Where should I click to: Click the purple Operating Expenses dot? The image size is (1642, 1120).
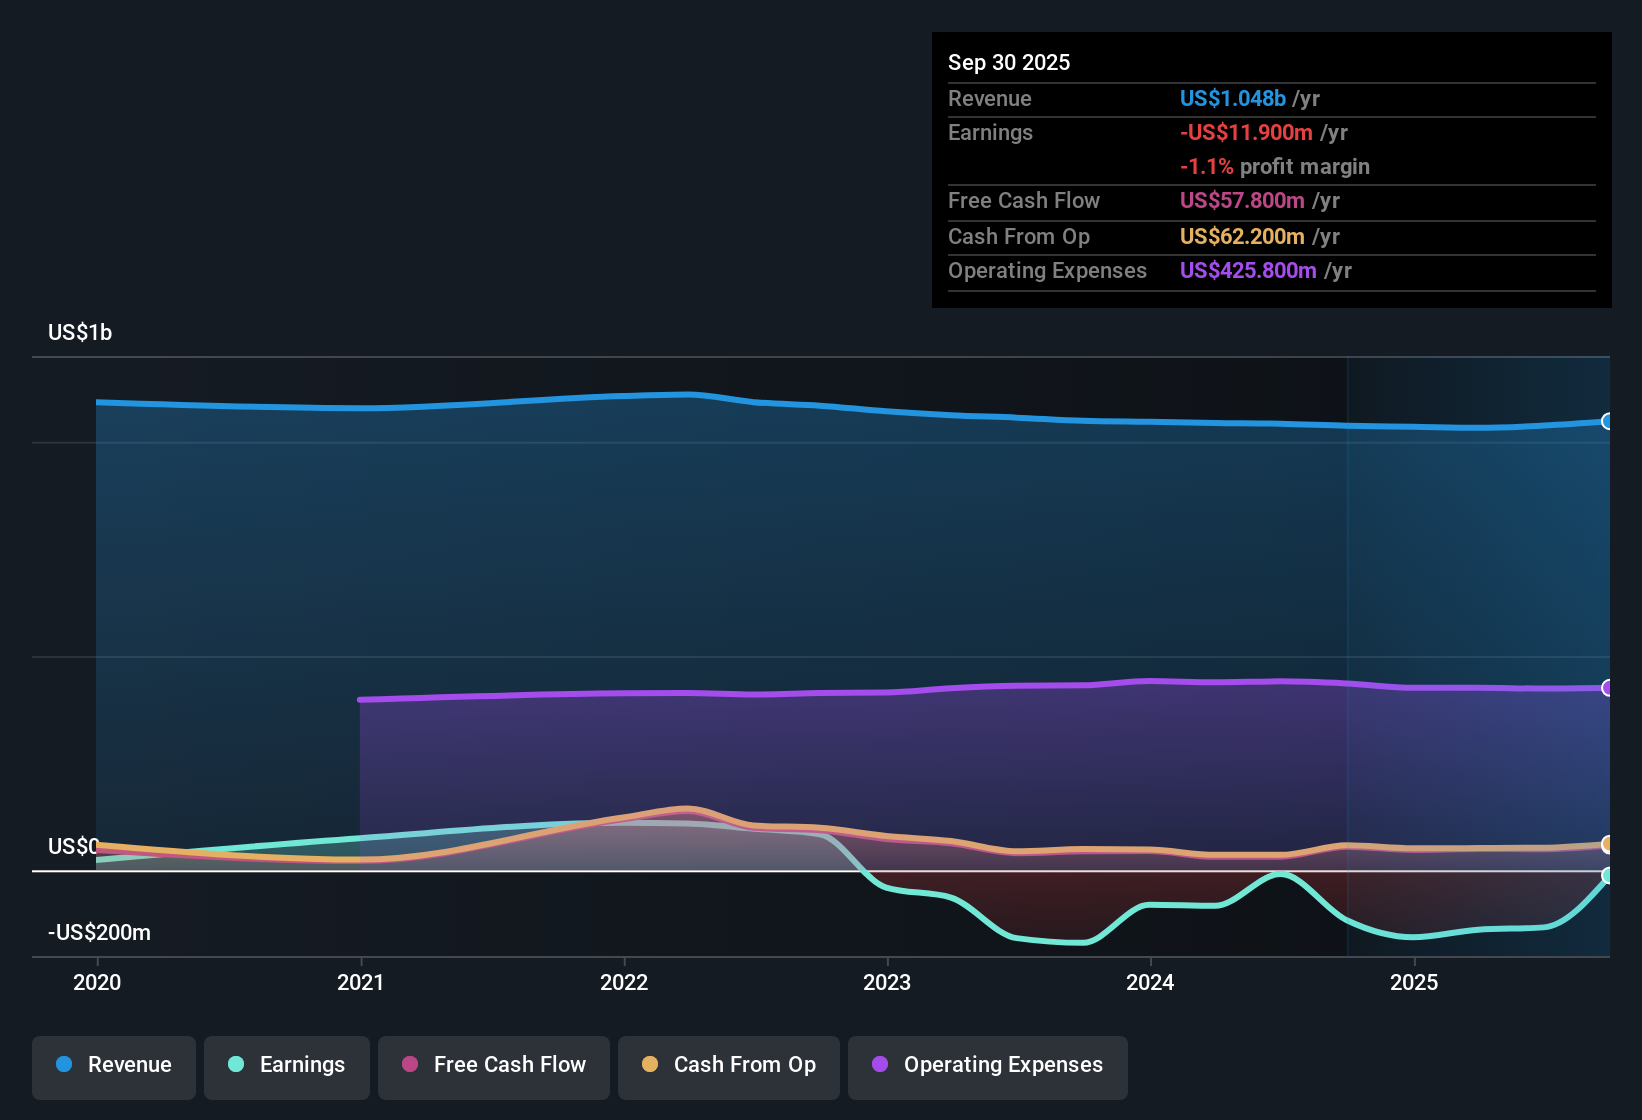coord(880,1065)
